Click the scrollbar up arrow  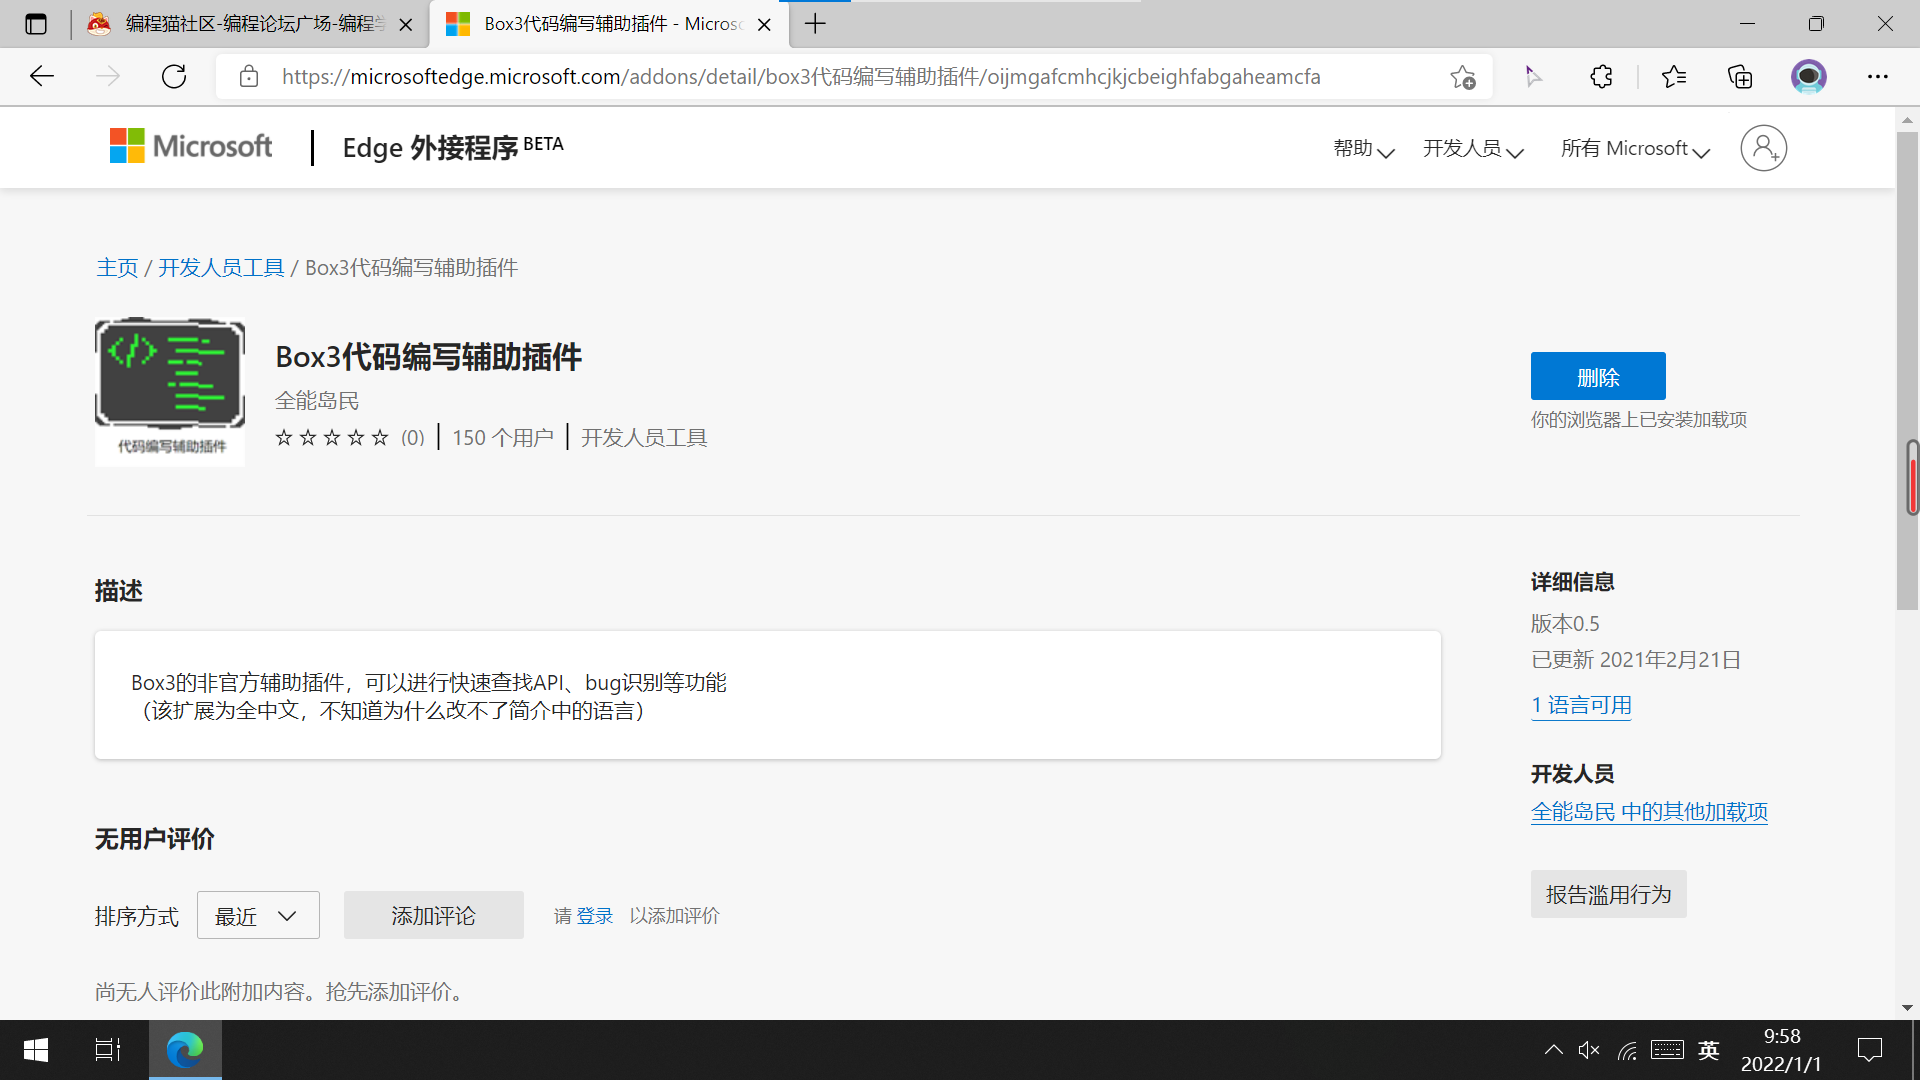1907,121
